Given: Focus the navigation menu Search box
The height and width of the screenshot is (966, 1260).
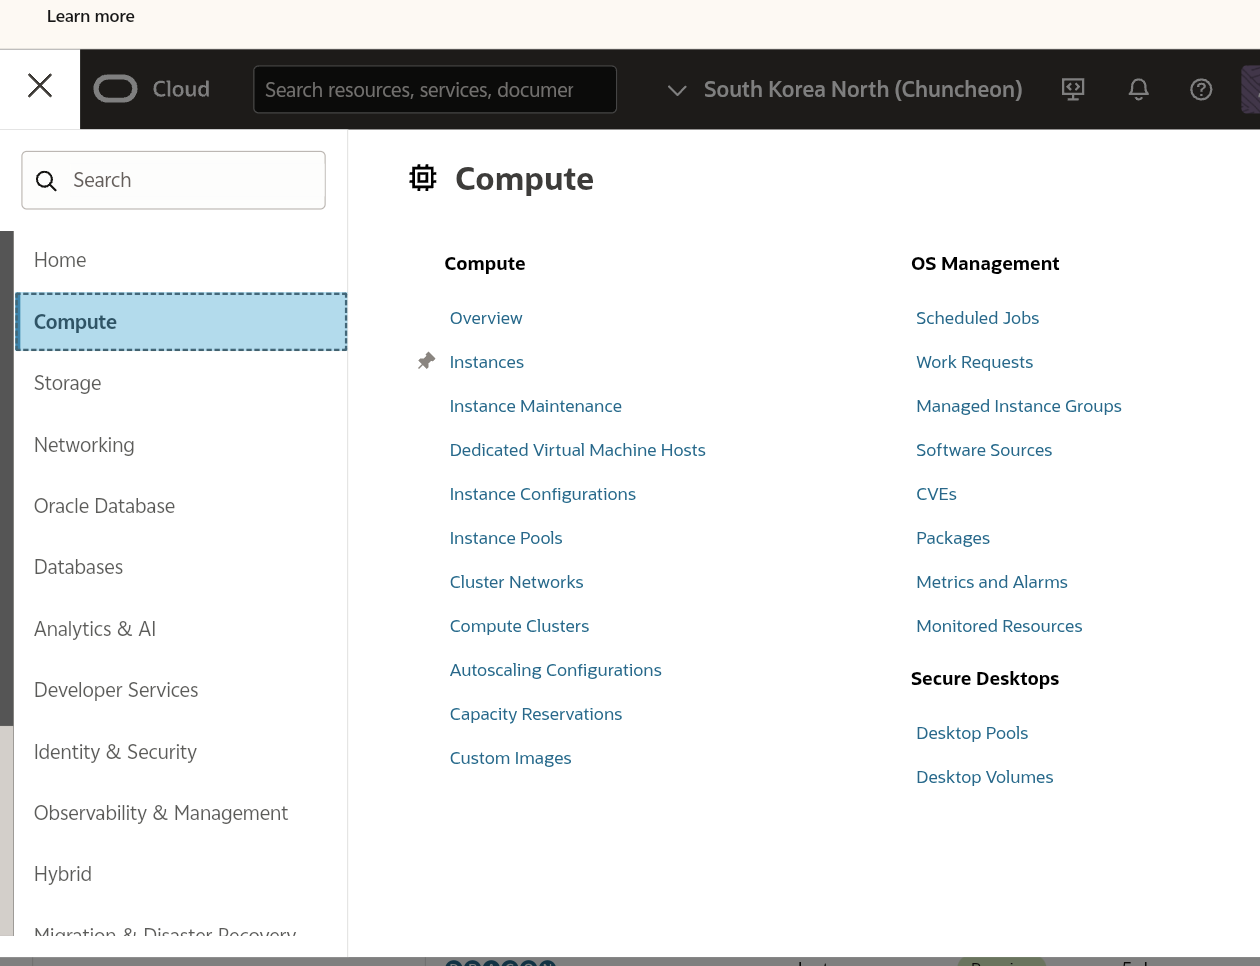Looking at the screenshot, I should [174, 180].
